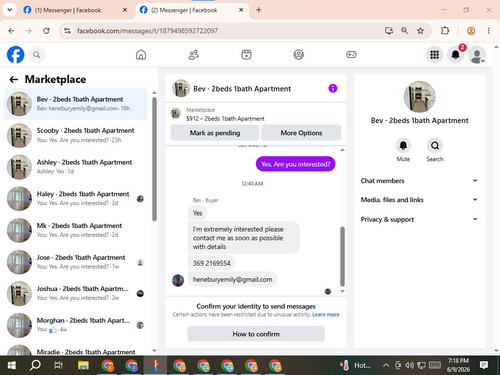
Task: Open the Bev conversation in the list
Action: tap(75, 104)
